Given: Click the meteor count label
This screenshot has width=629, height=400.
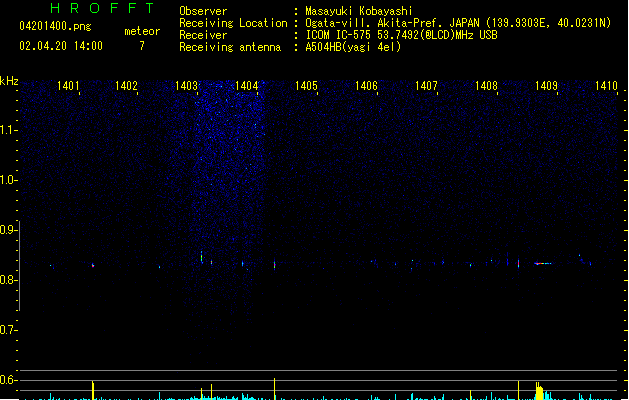Looking at the screenshot, I should coord(142,31).
